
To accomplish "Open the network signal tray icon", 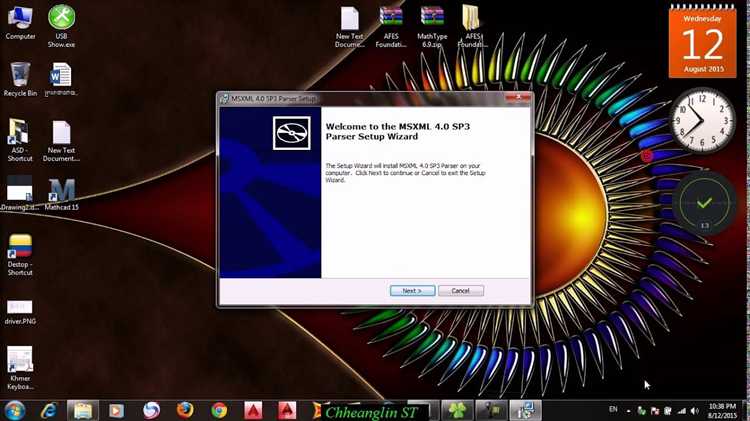I will (x=682, y=411).
